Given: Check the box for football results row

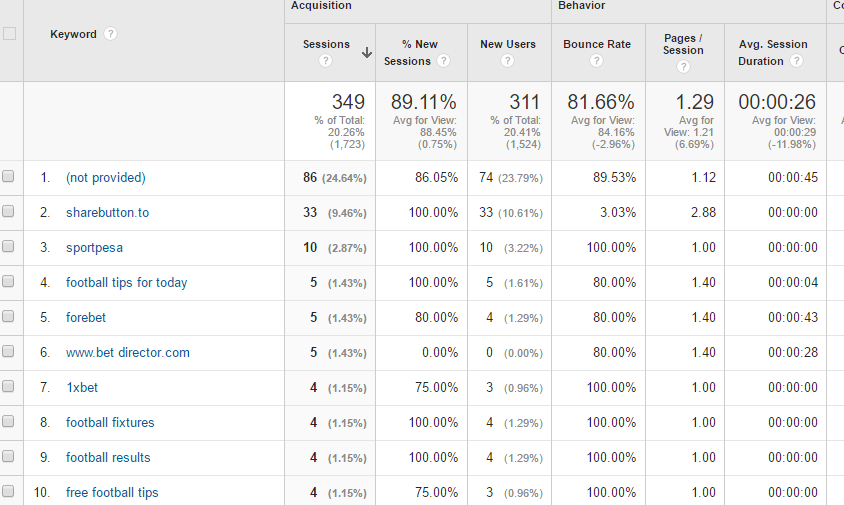Looking at the screenshot, I should point(8,456).
